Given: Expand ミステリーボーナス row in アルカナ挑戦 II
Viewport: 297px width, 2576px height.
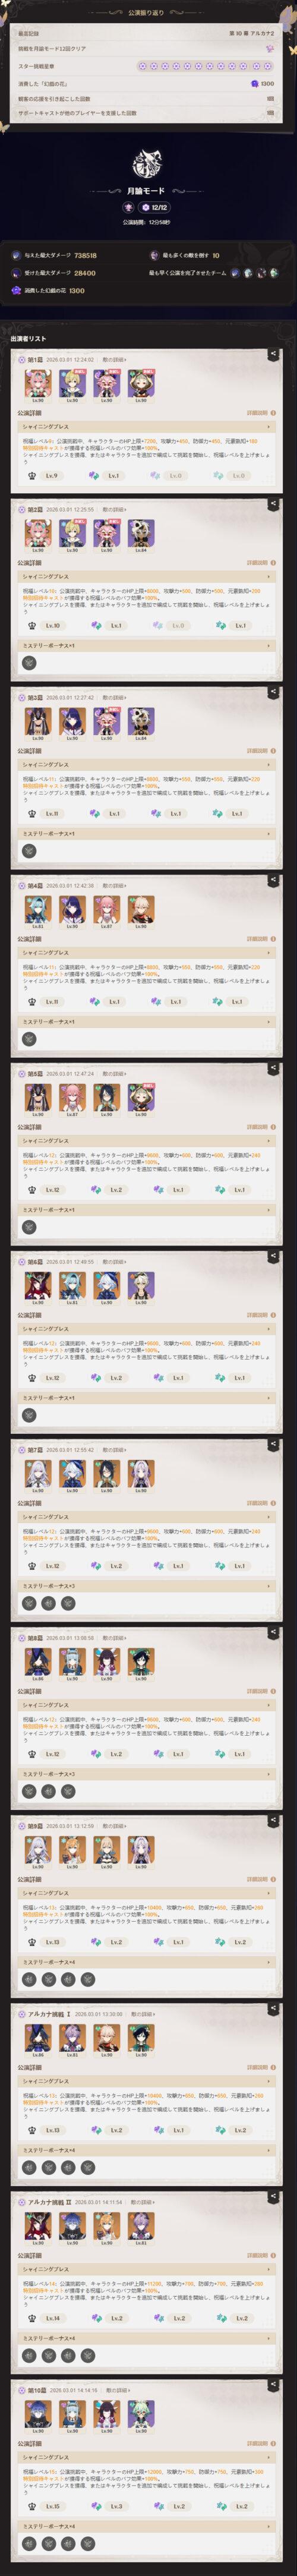Looking at the screenshot, I should point(148,2338).
